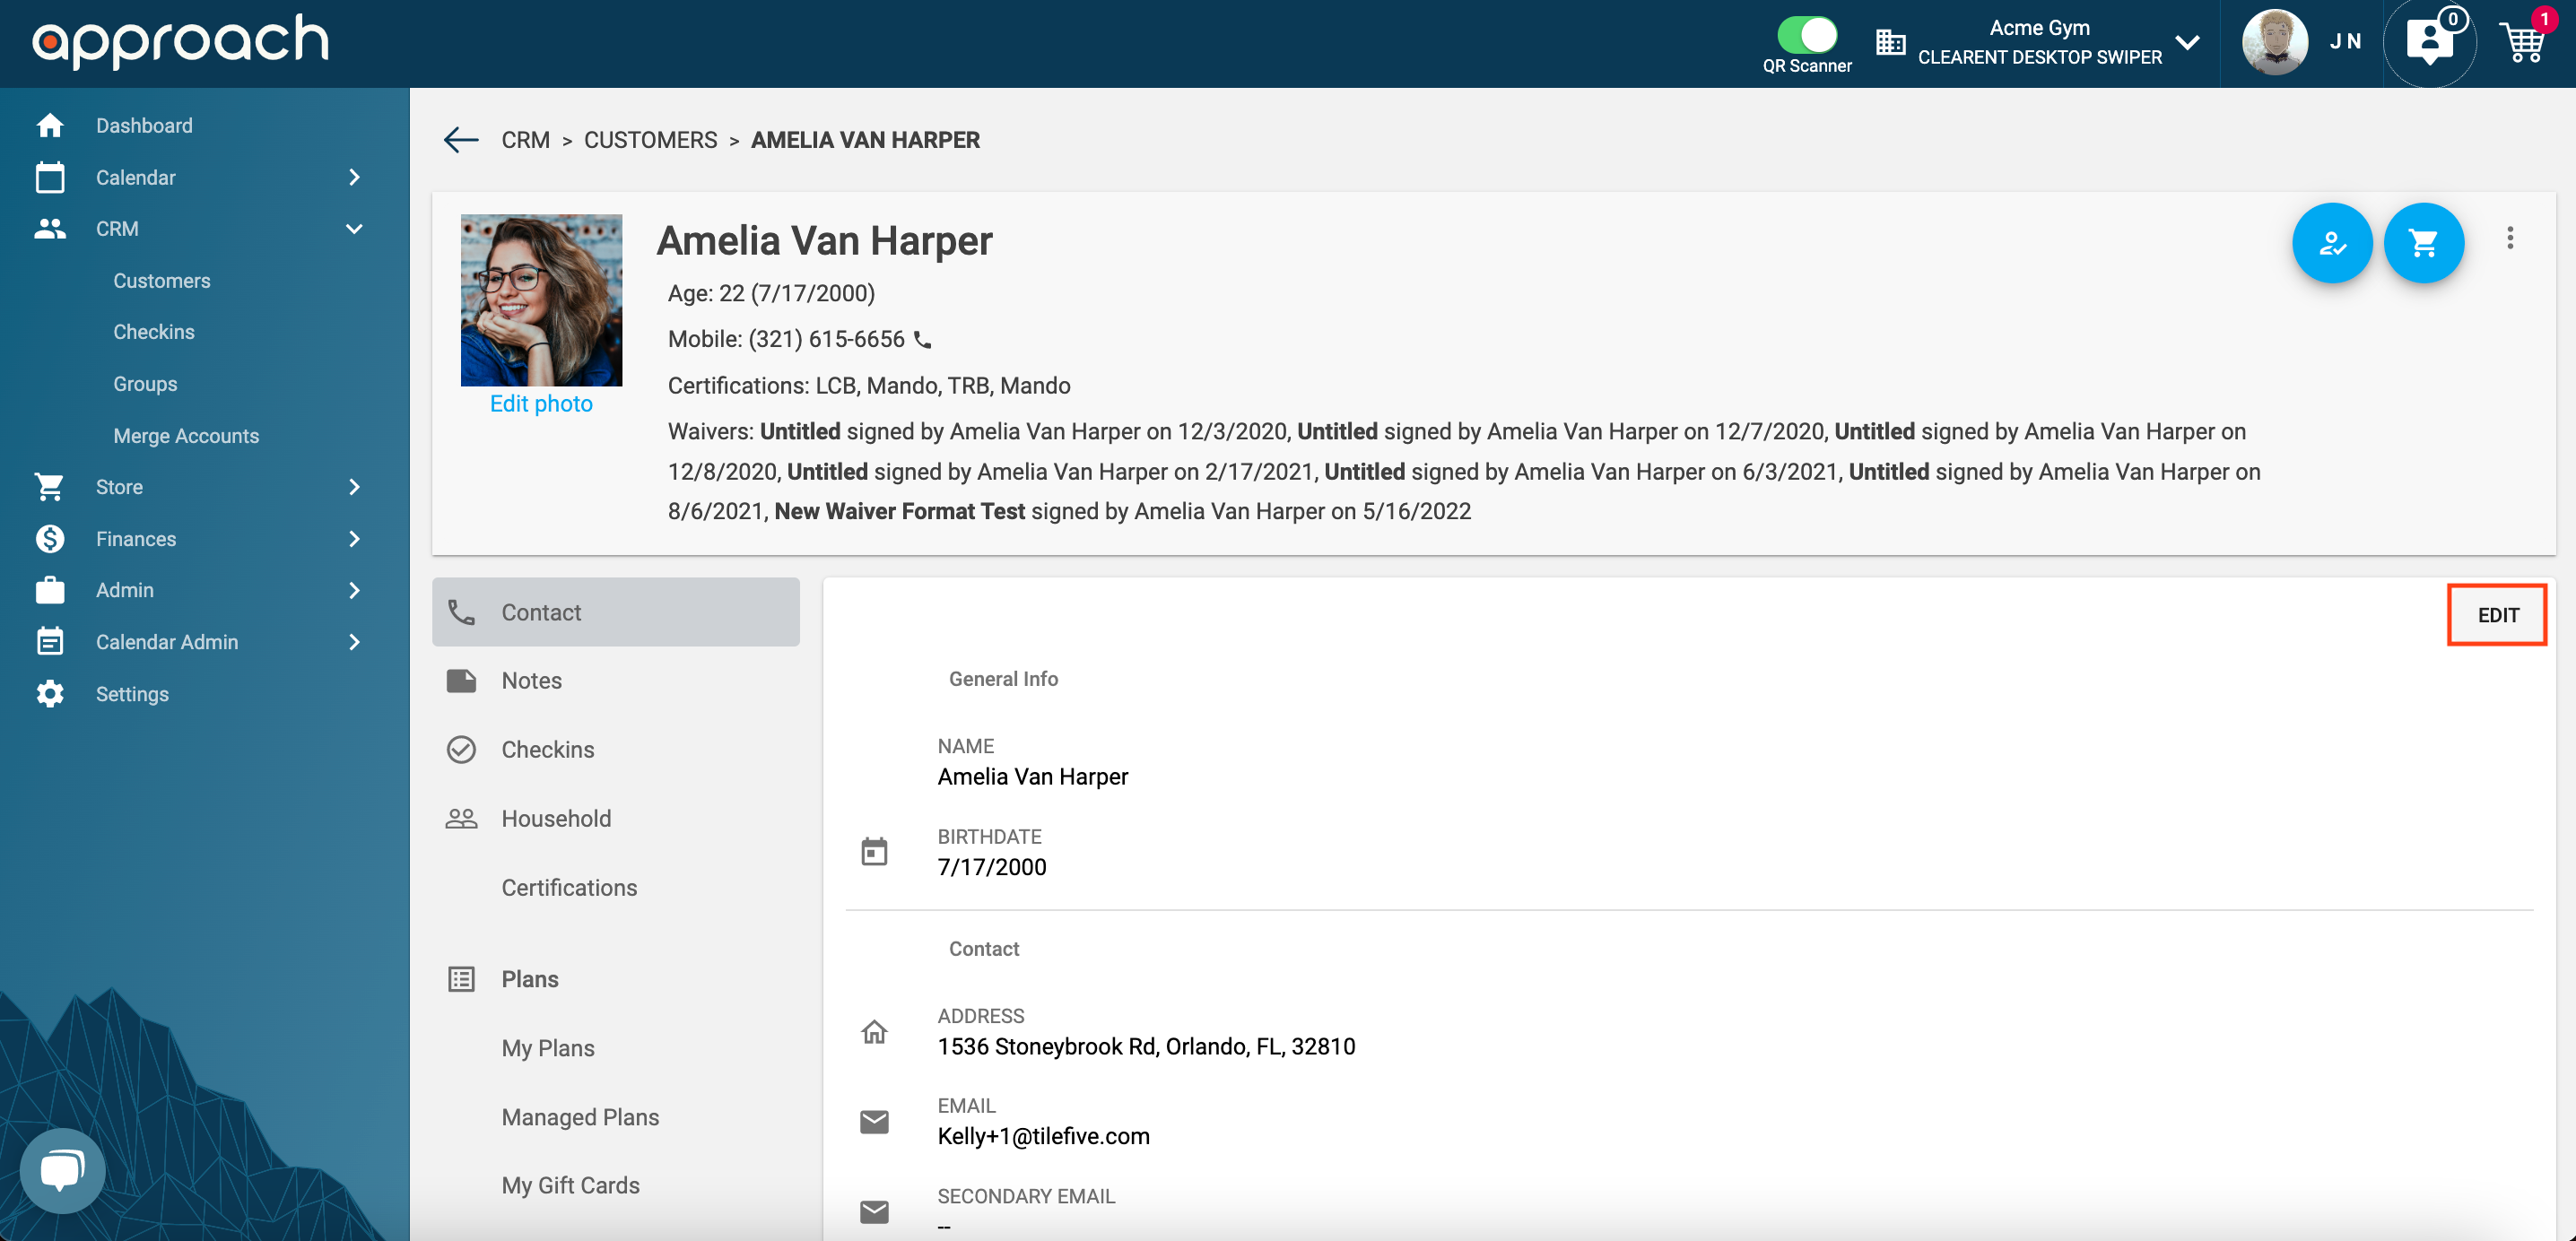The image size is (2576, 1241).
Task: Open the My Gift Cards tab
Action: click(x=616, y=1185)
